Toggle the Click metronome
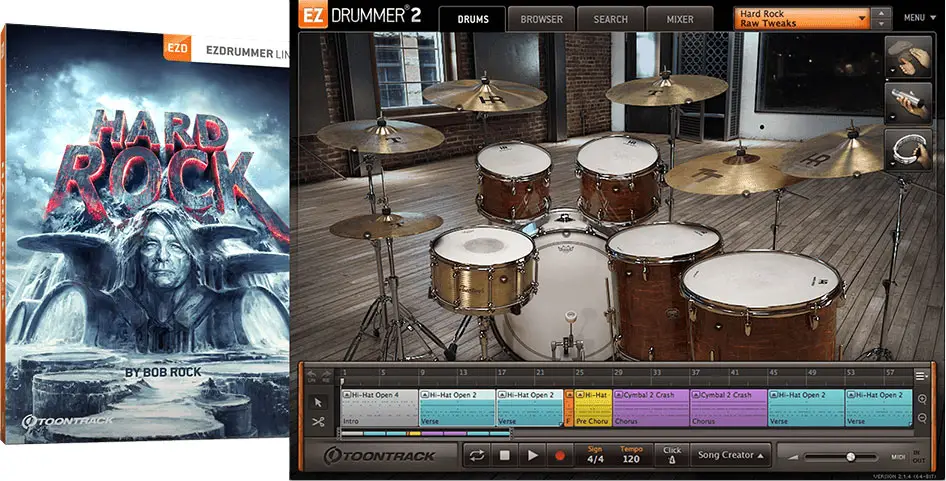The height and width of the screenshot is (481, 946). 671,455
